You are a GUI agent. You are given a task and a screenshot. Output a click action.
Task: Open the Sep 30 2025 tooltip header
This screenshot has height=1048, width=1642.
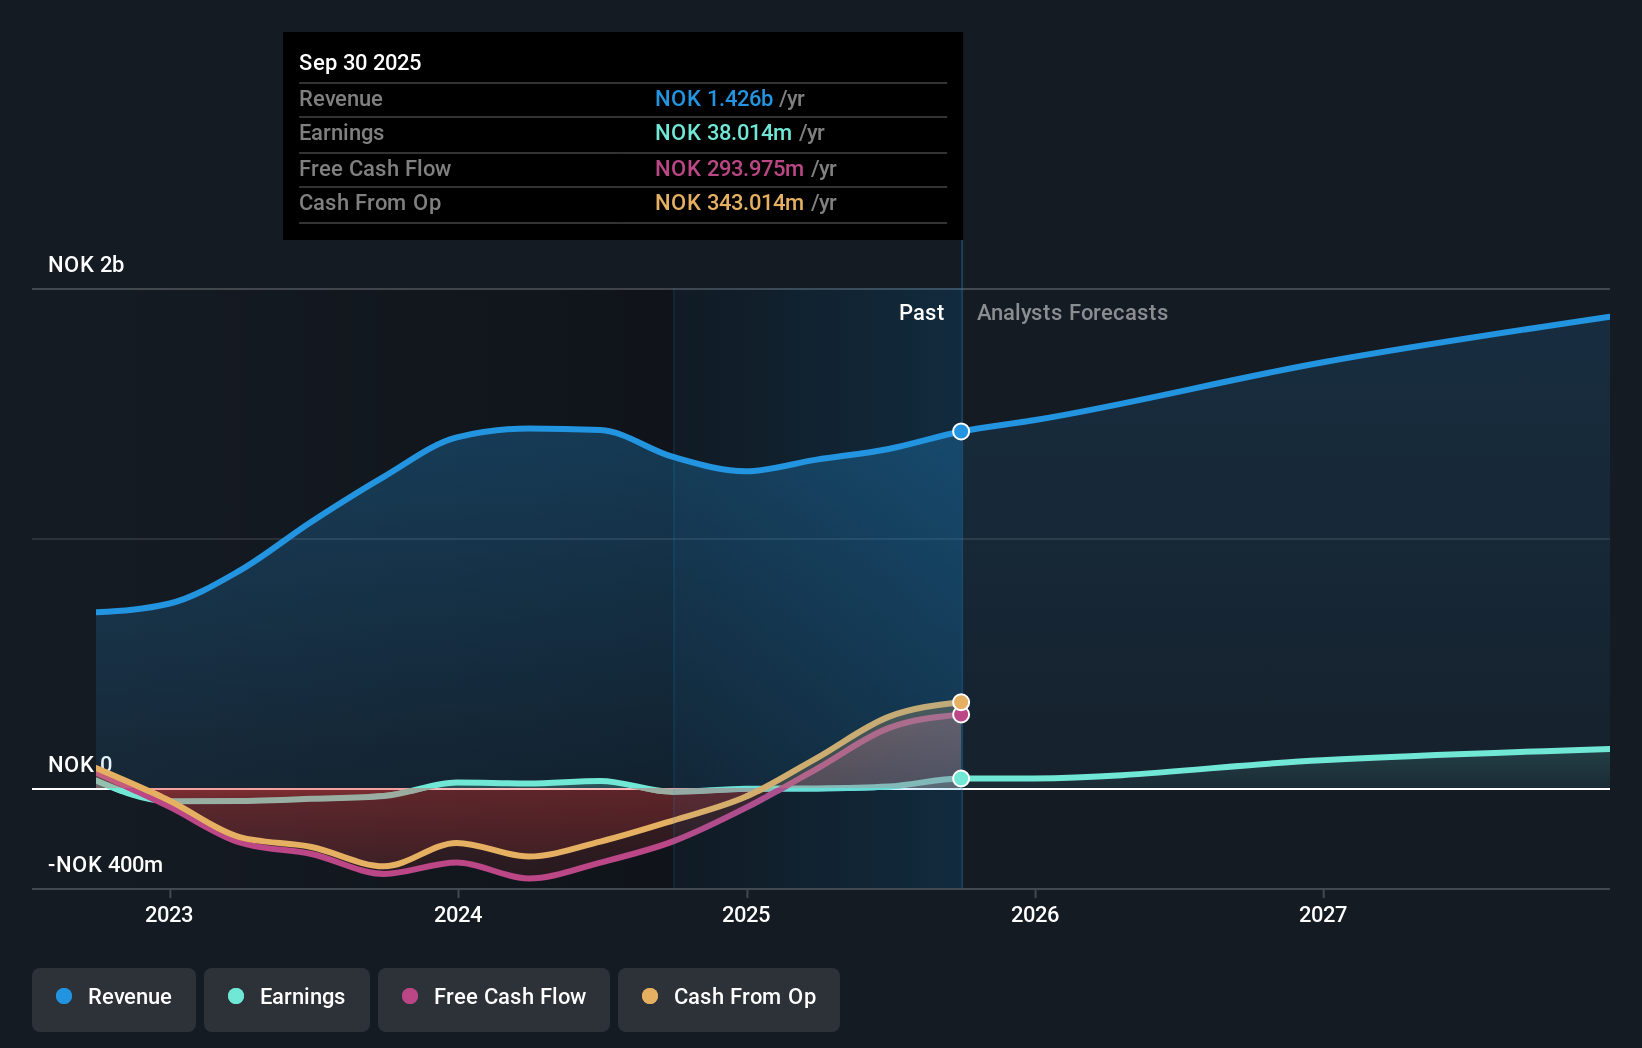[x=360, y=62]
